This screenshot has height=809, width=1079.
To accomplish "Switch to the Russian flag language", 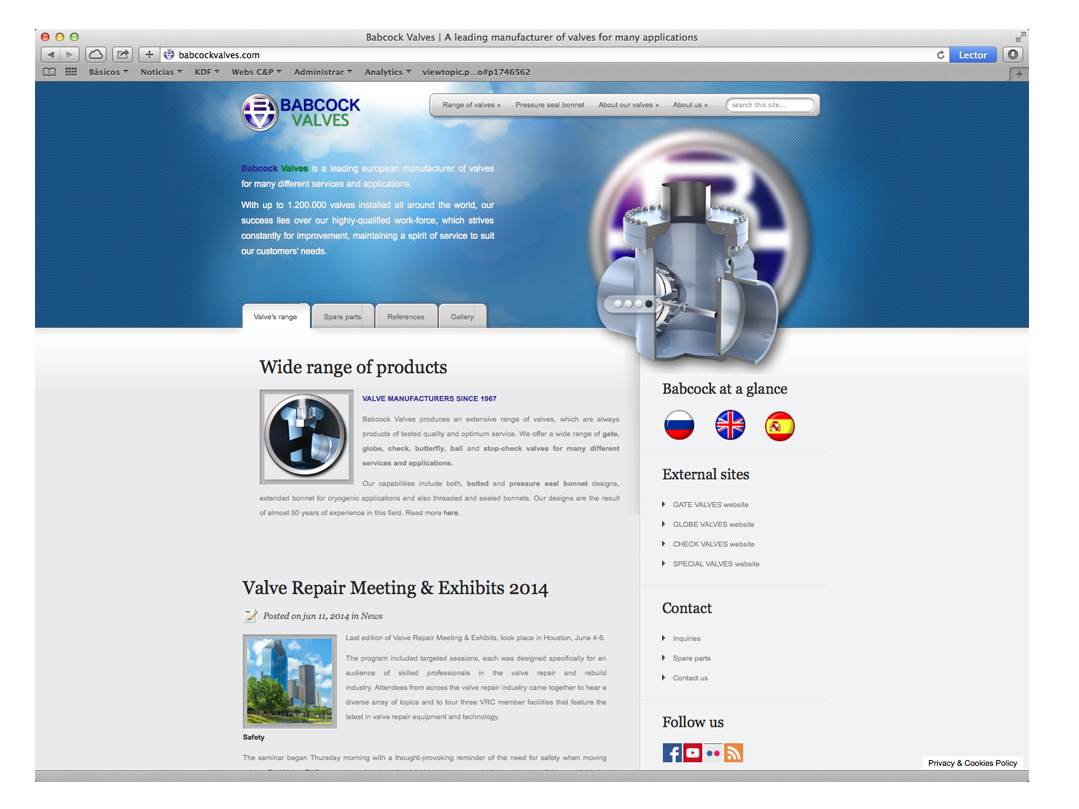I will click(x=679, y=425).
